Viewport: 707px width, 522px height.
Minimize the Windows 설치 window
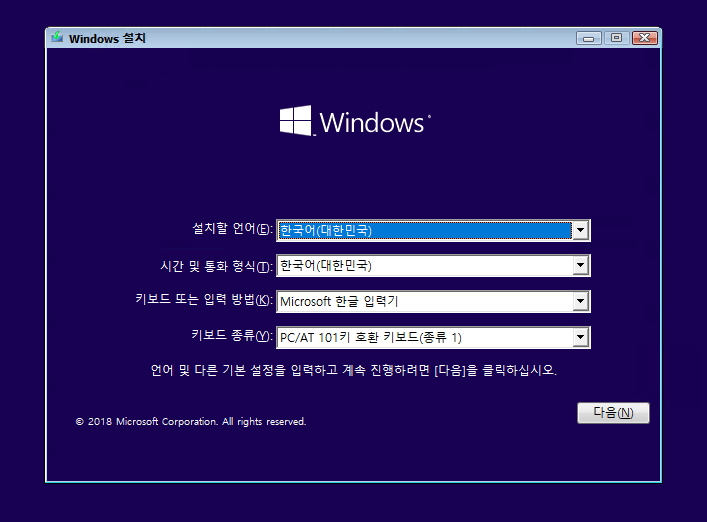click(x=589, y=38)
